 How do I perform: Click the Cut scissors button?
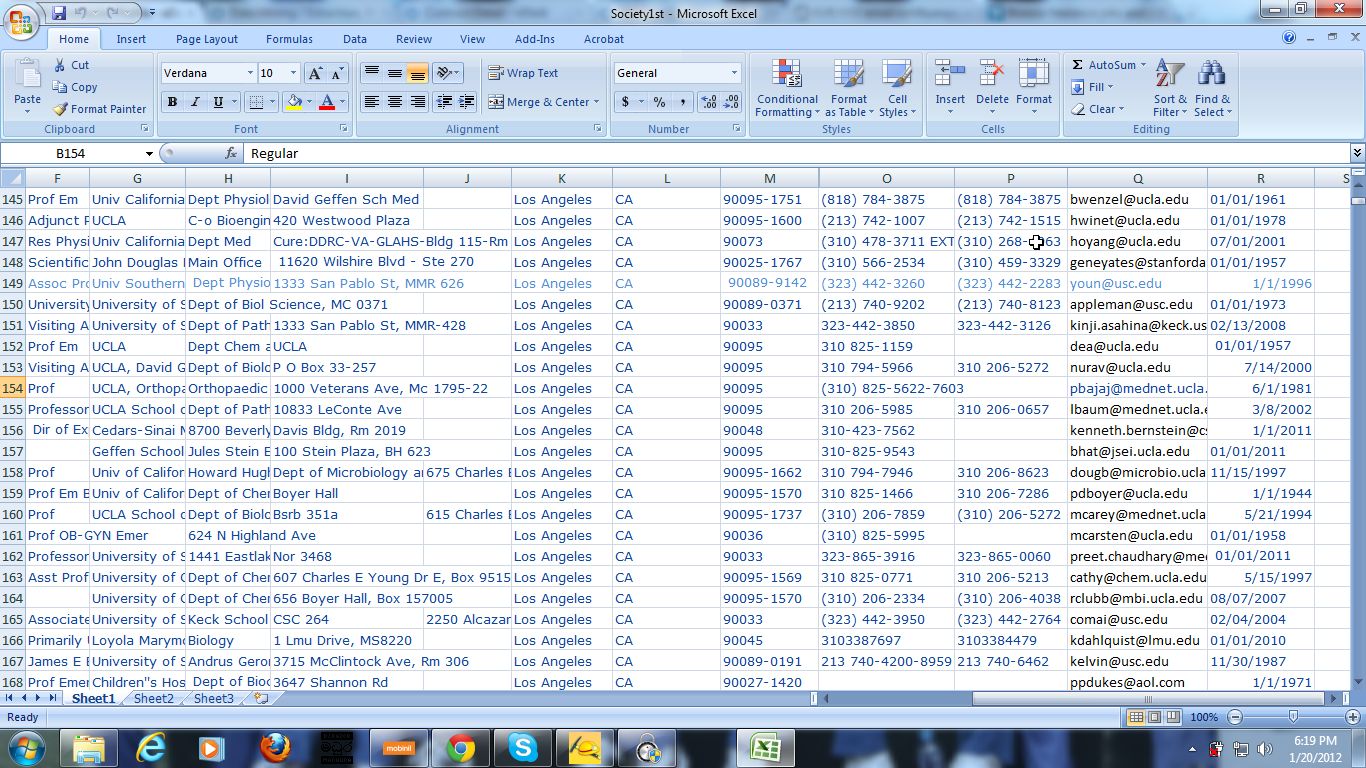(x=72, y=65)
